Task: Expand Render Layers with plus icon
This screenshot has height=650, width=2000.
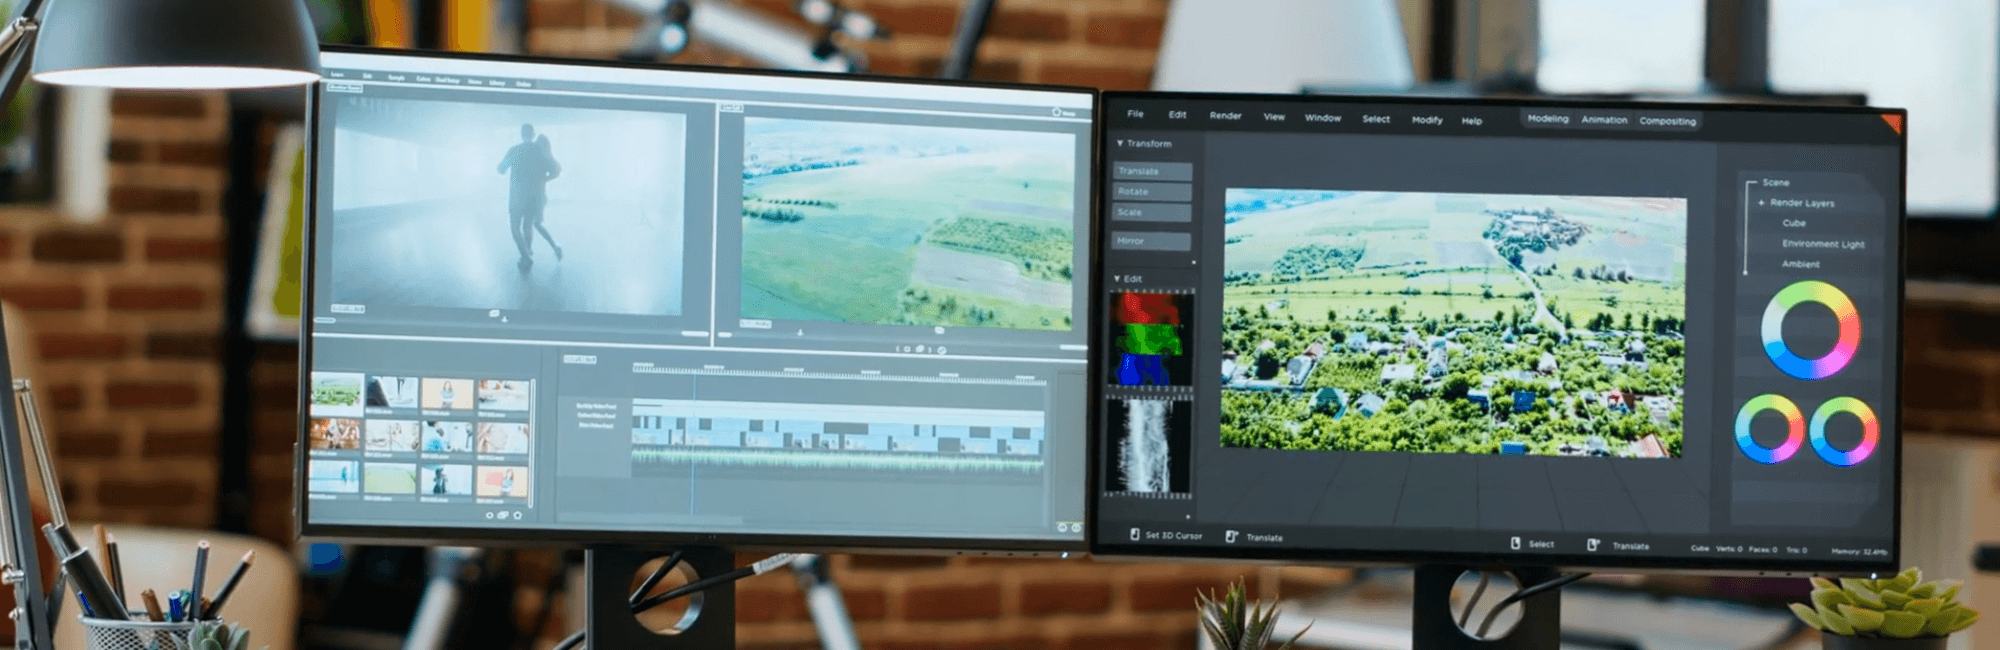Action: [x=1761, y=202]
